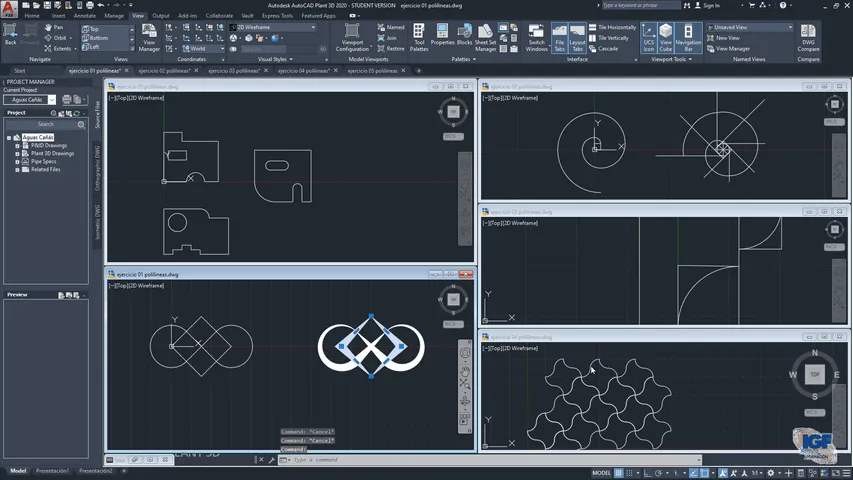The image size is (853, 480).
Task: Add new drawing tab with plus button
Action: (x=418, y=71)
